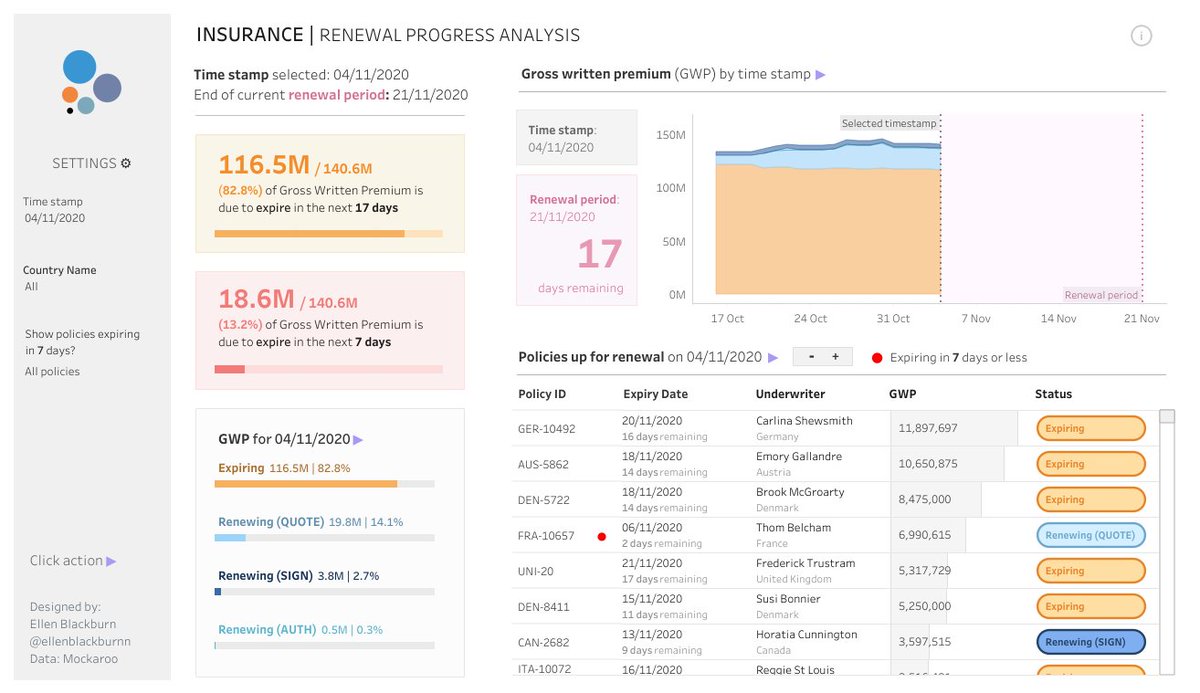Click the info icon in top right corner
The height and width of the screenshot is (693, 1200).
1141,36
